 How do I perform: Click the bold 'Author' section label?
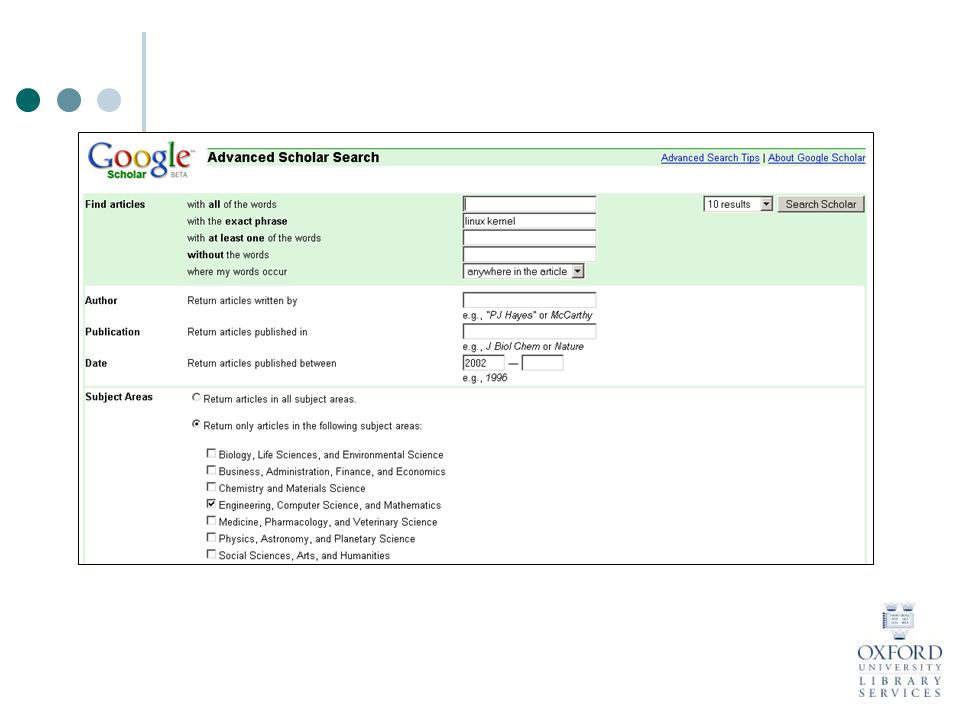click(101, 301)
